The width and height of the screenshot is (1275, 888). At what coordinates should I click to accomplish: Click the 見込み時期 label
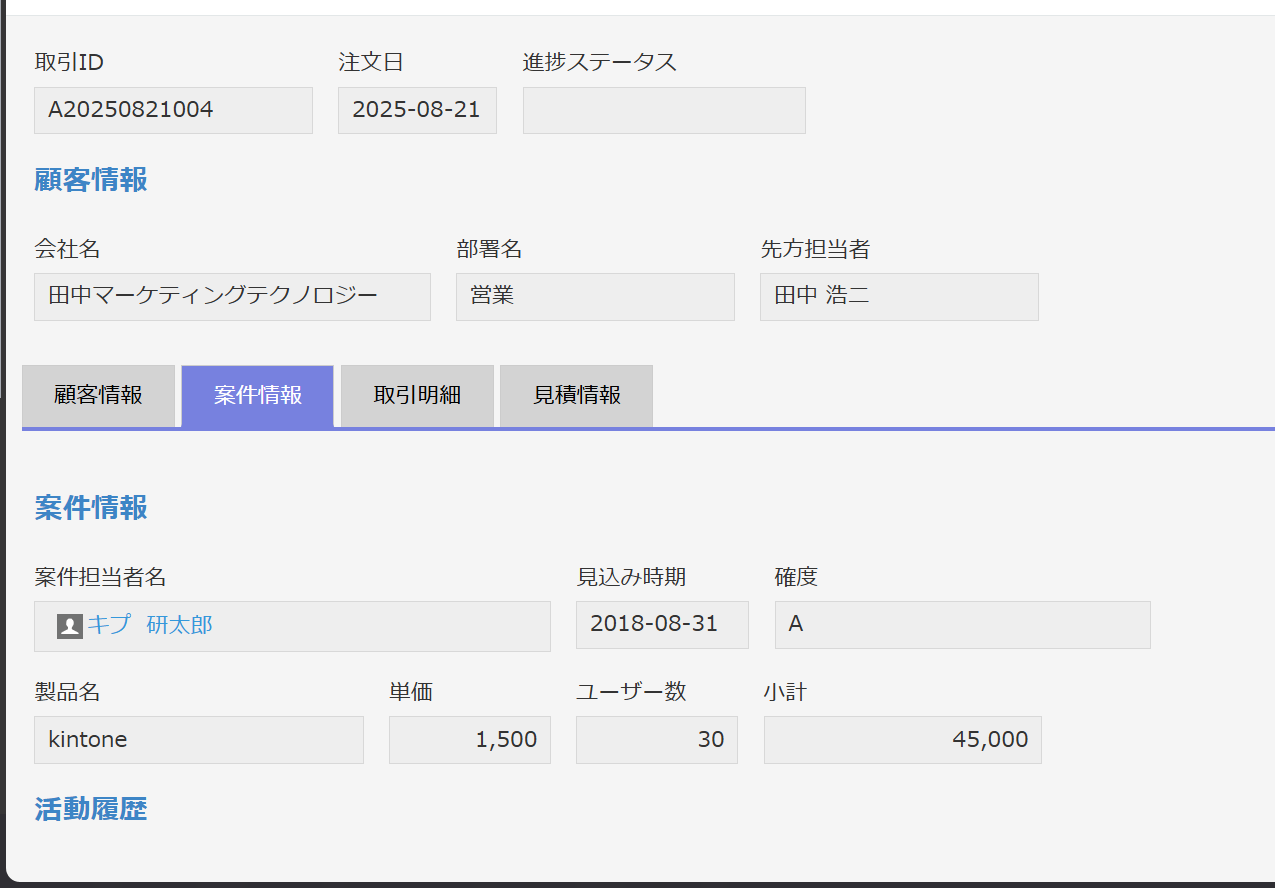point(631,577)
